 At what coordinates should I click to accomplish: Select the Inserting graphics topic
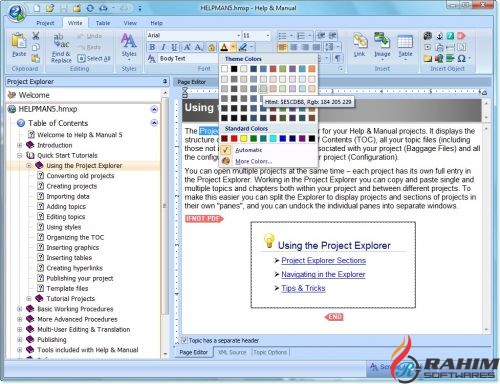[x=73, y=248]
